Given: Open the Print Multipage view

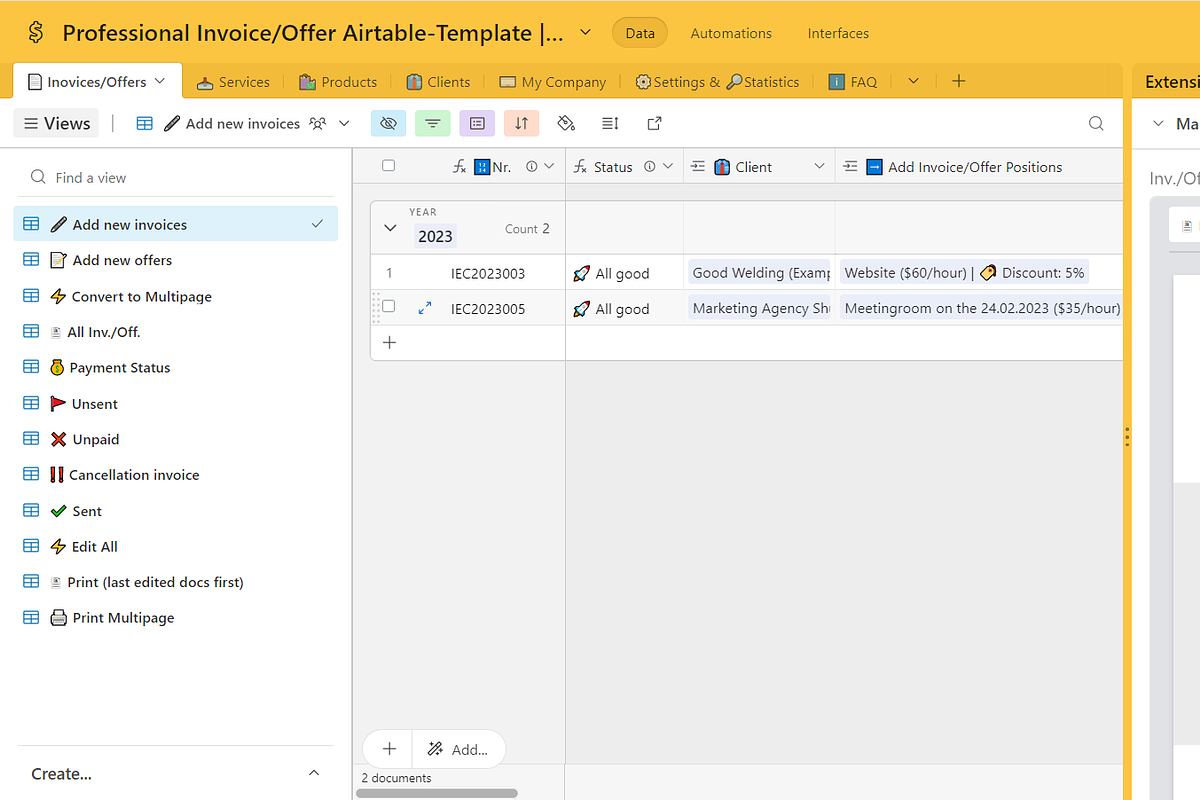Looking at the screenshot, I should pyautogui.click(x=175, y=618).
